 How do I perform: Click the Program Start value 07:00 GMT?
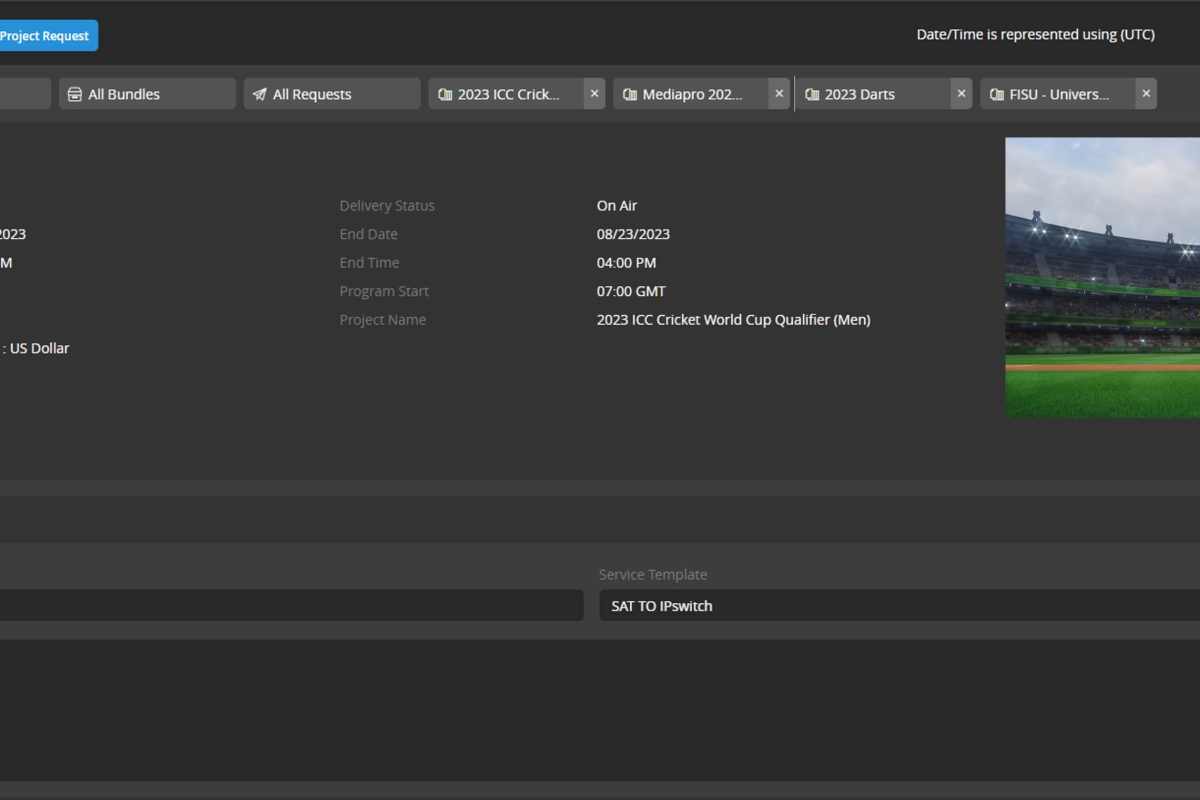631,291
